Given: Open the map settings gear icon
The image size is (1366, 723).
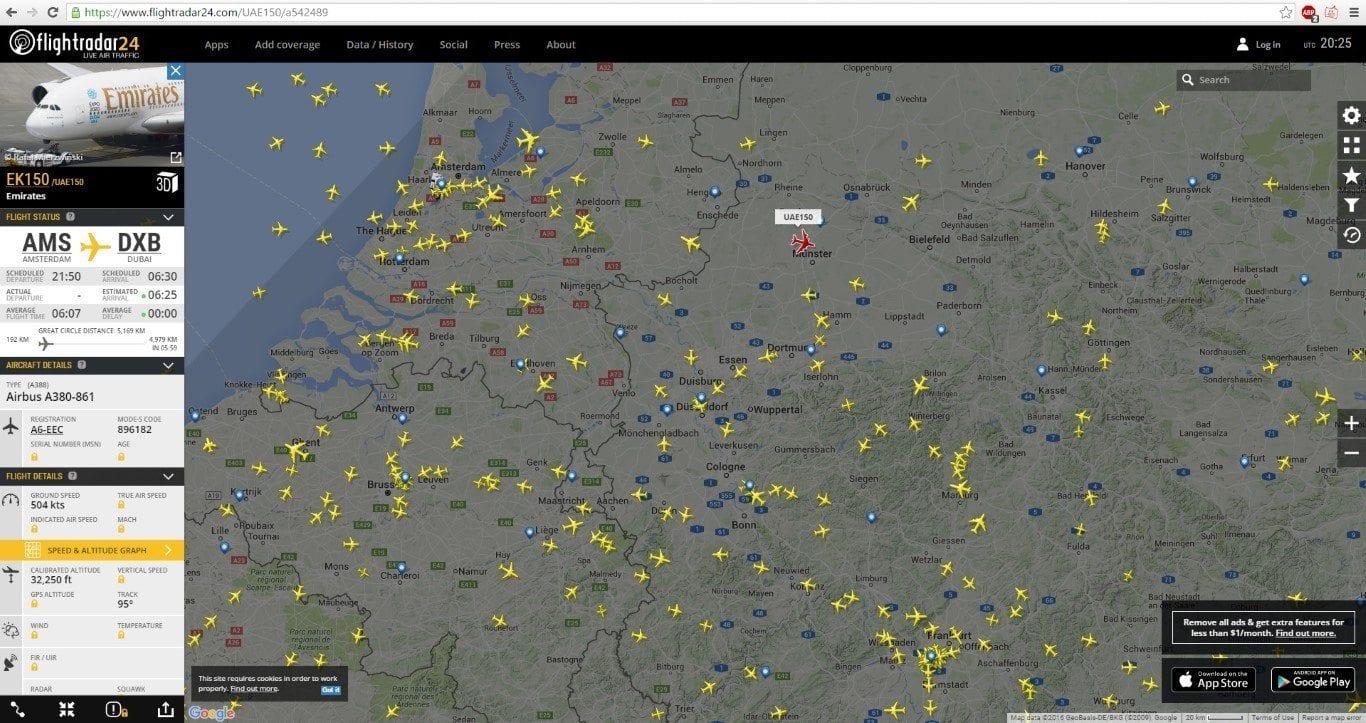Looking at the screenshot, I should 1351,115.
